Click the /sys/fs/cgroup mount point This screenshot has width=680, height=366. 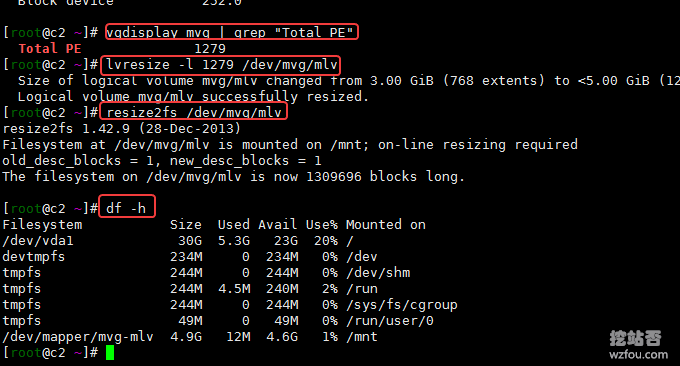(402, 305)
